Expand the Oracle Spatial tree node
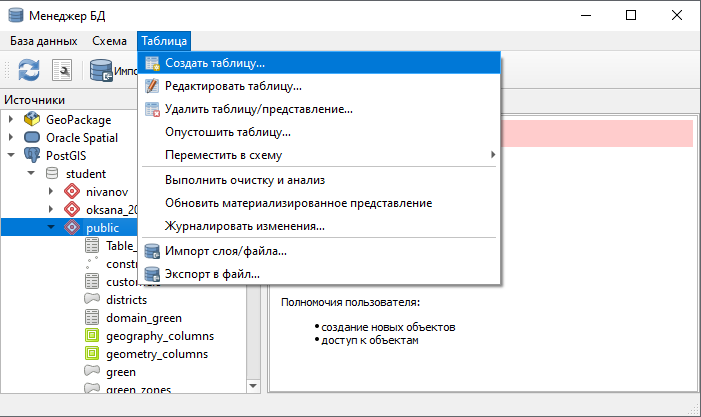Viewport: 701px width, 417px height. (11, 137)
